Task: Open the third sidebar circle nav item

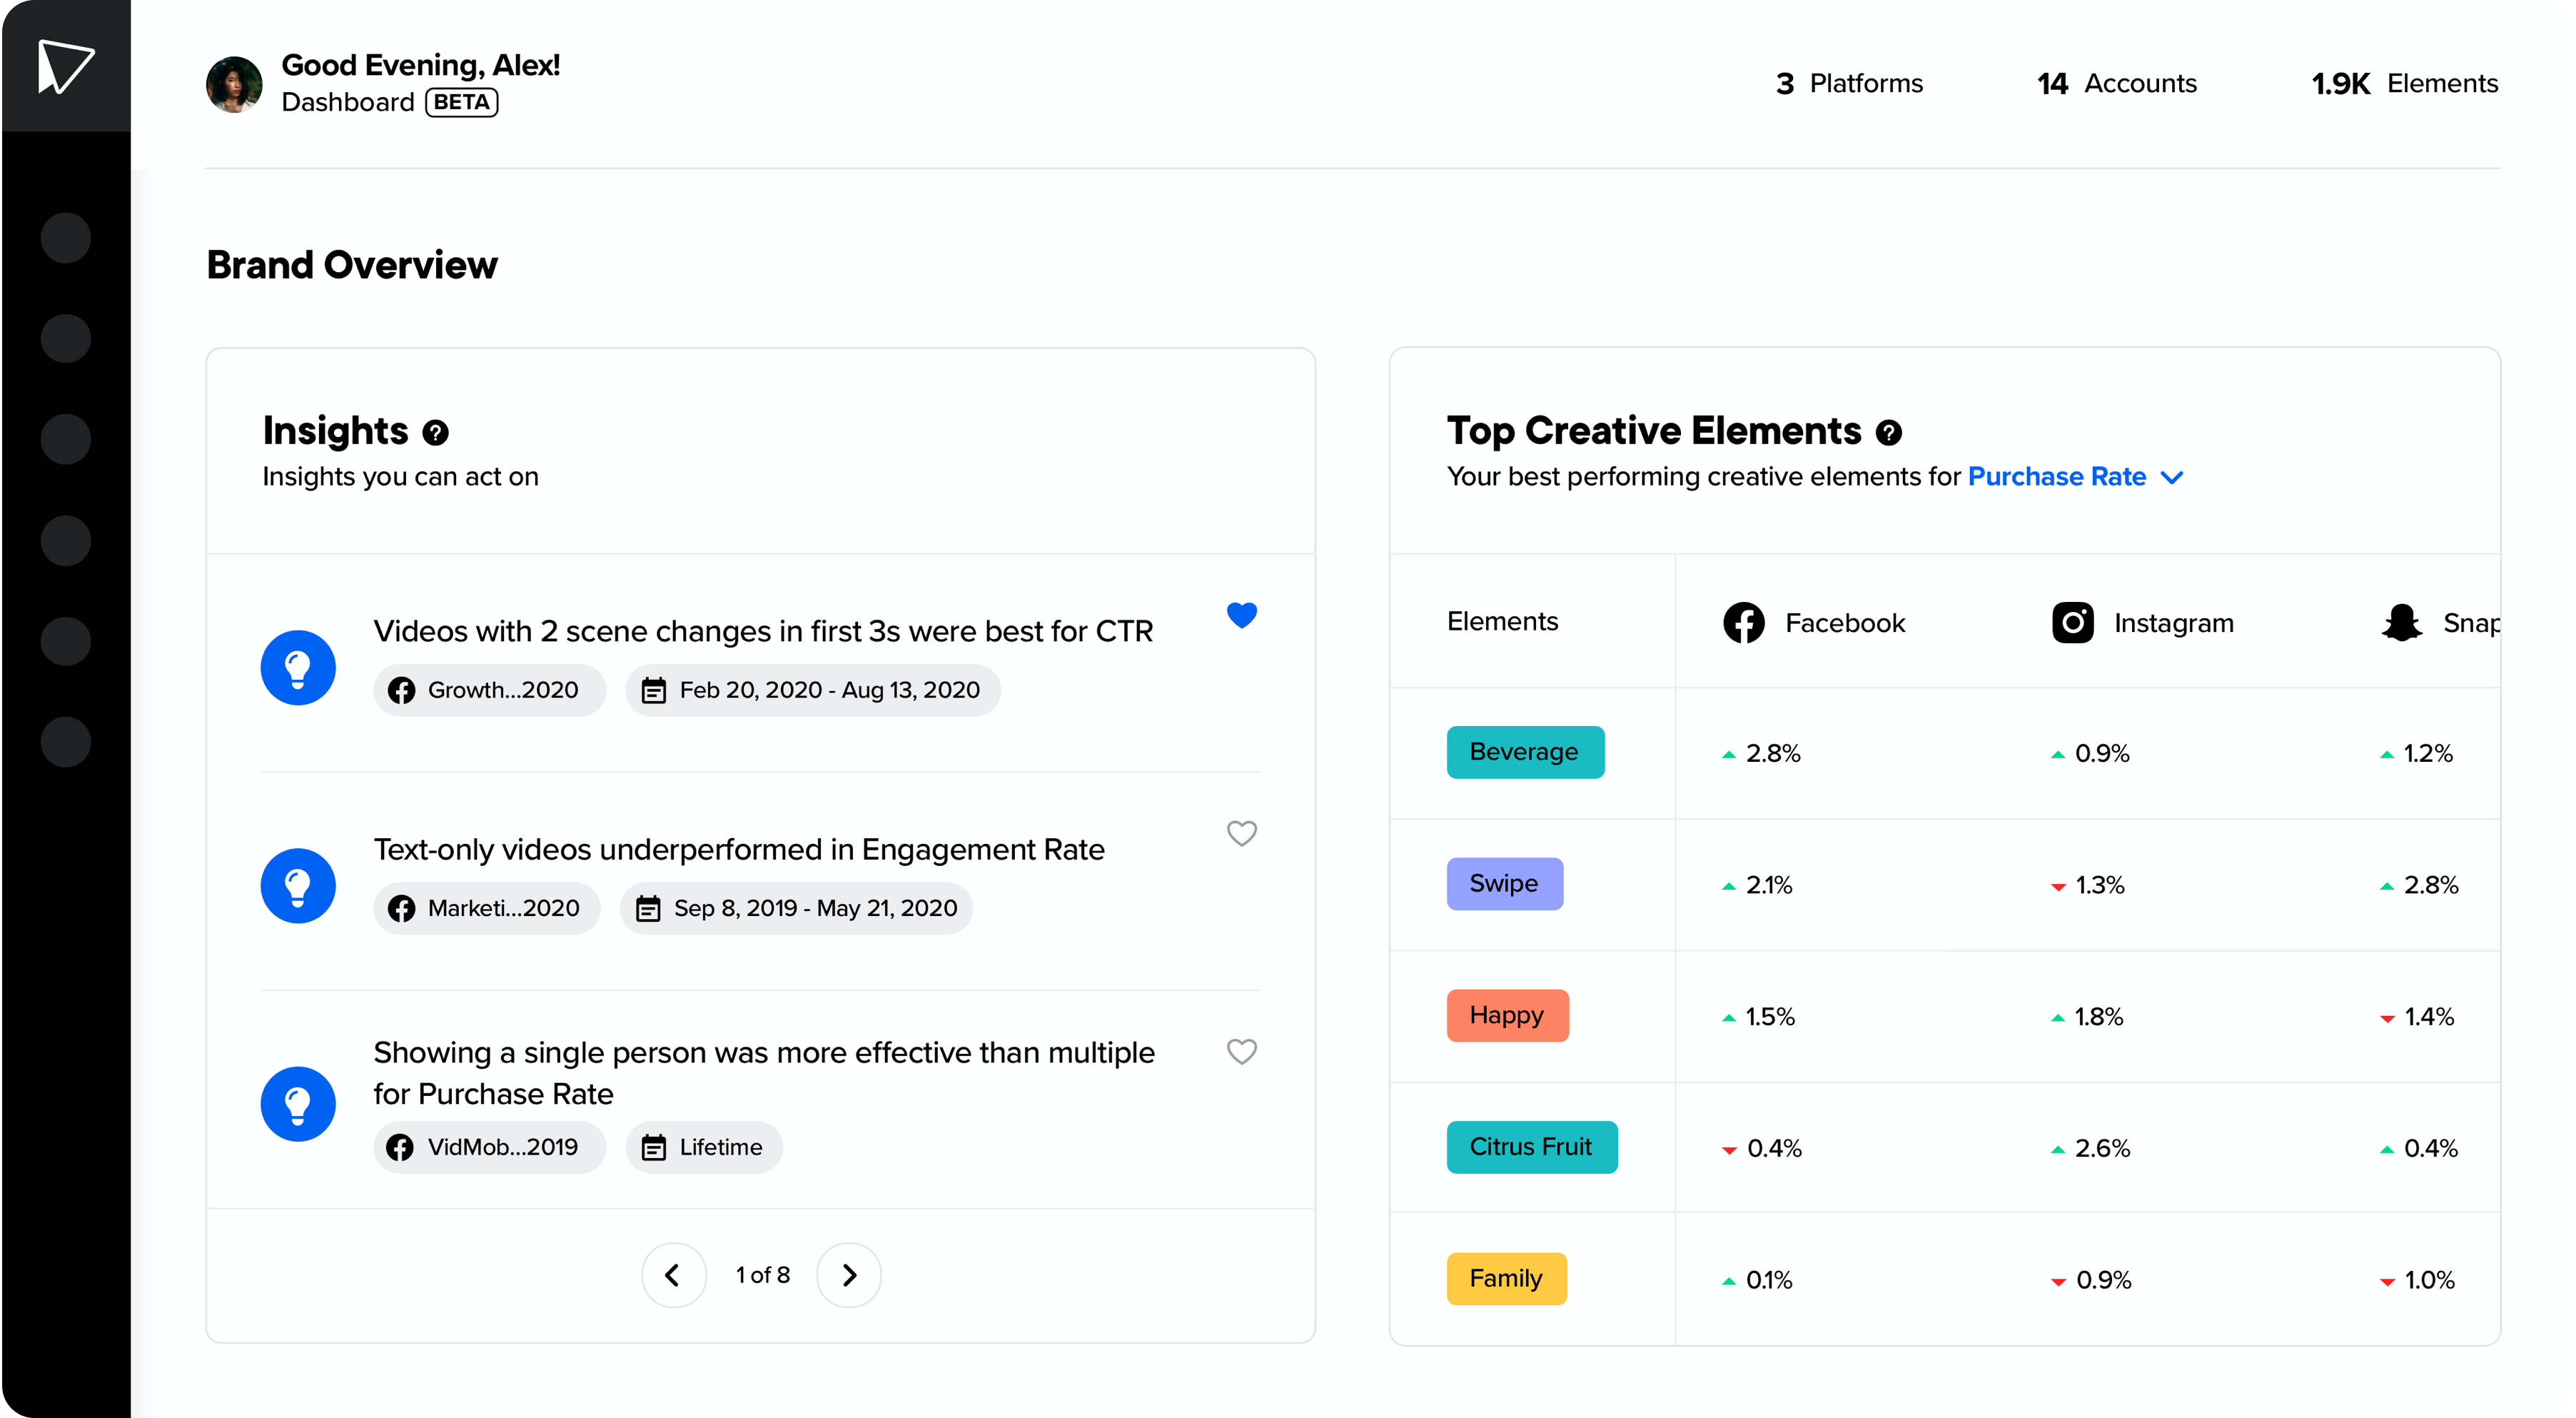Action: pyautogui.click(x=66, y=440)
